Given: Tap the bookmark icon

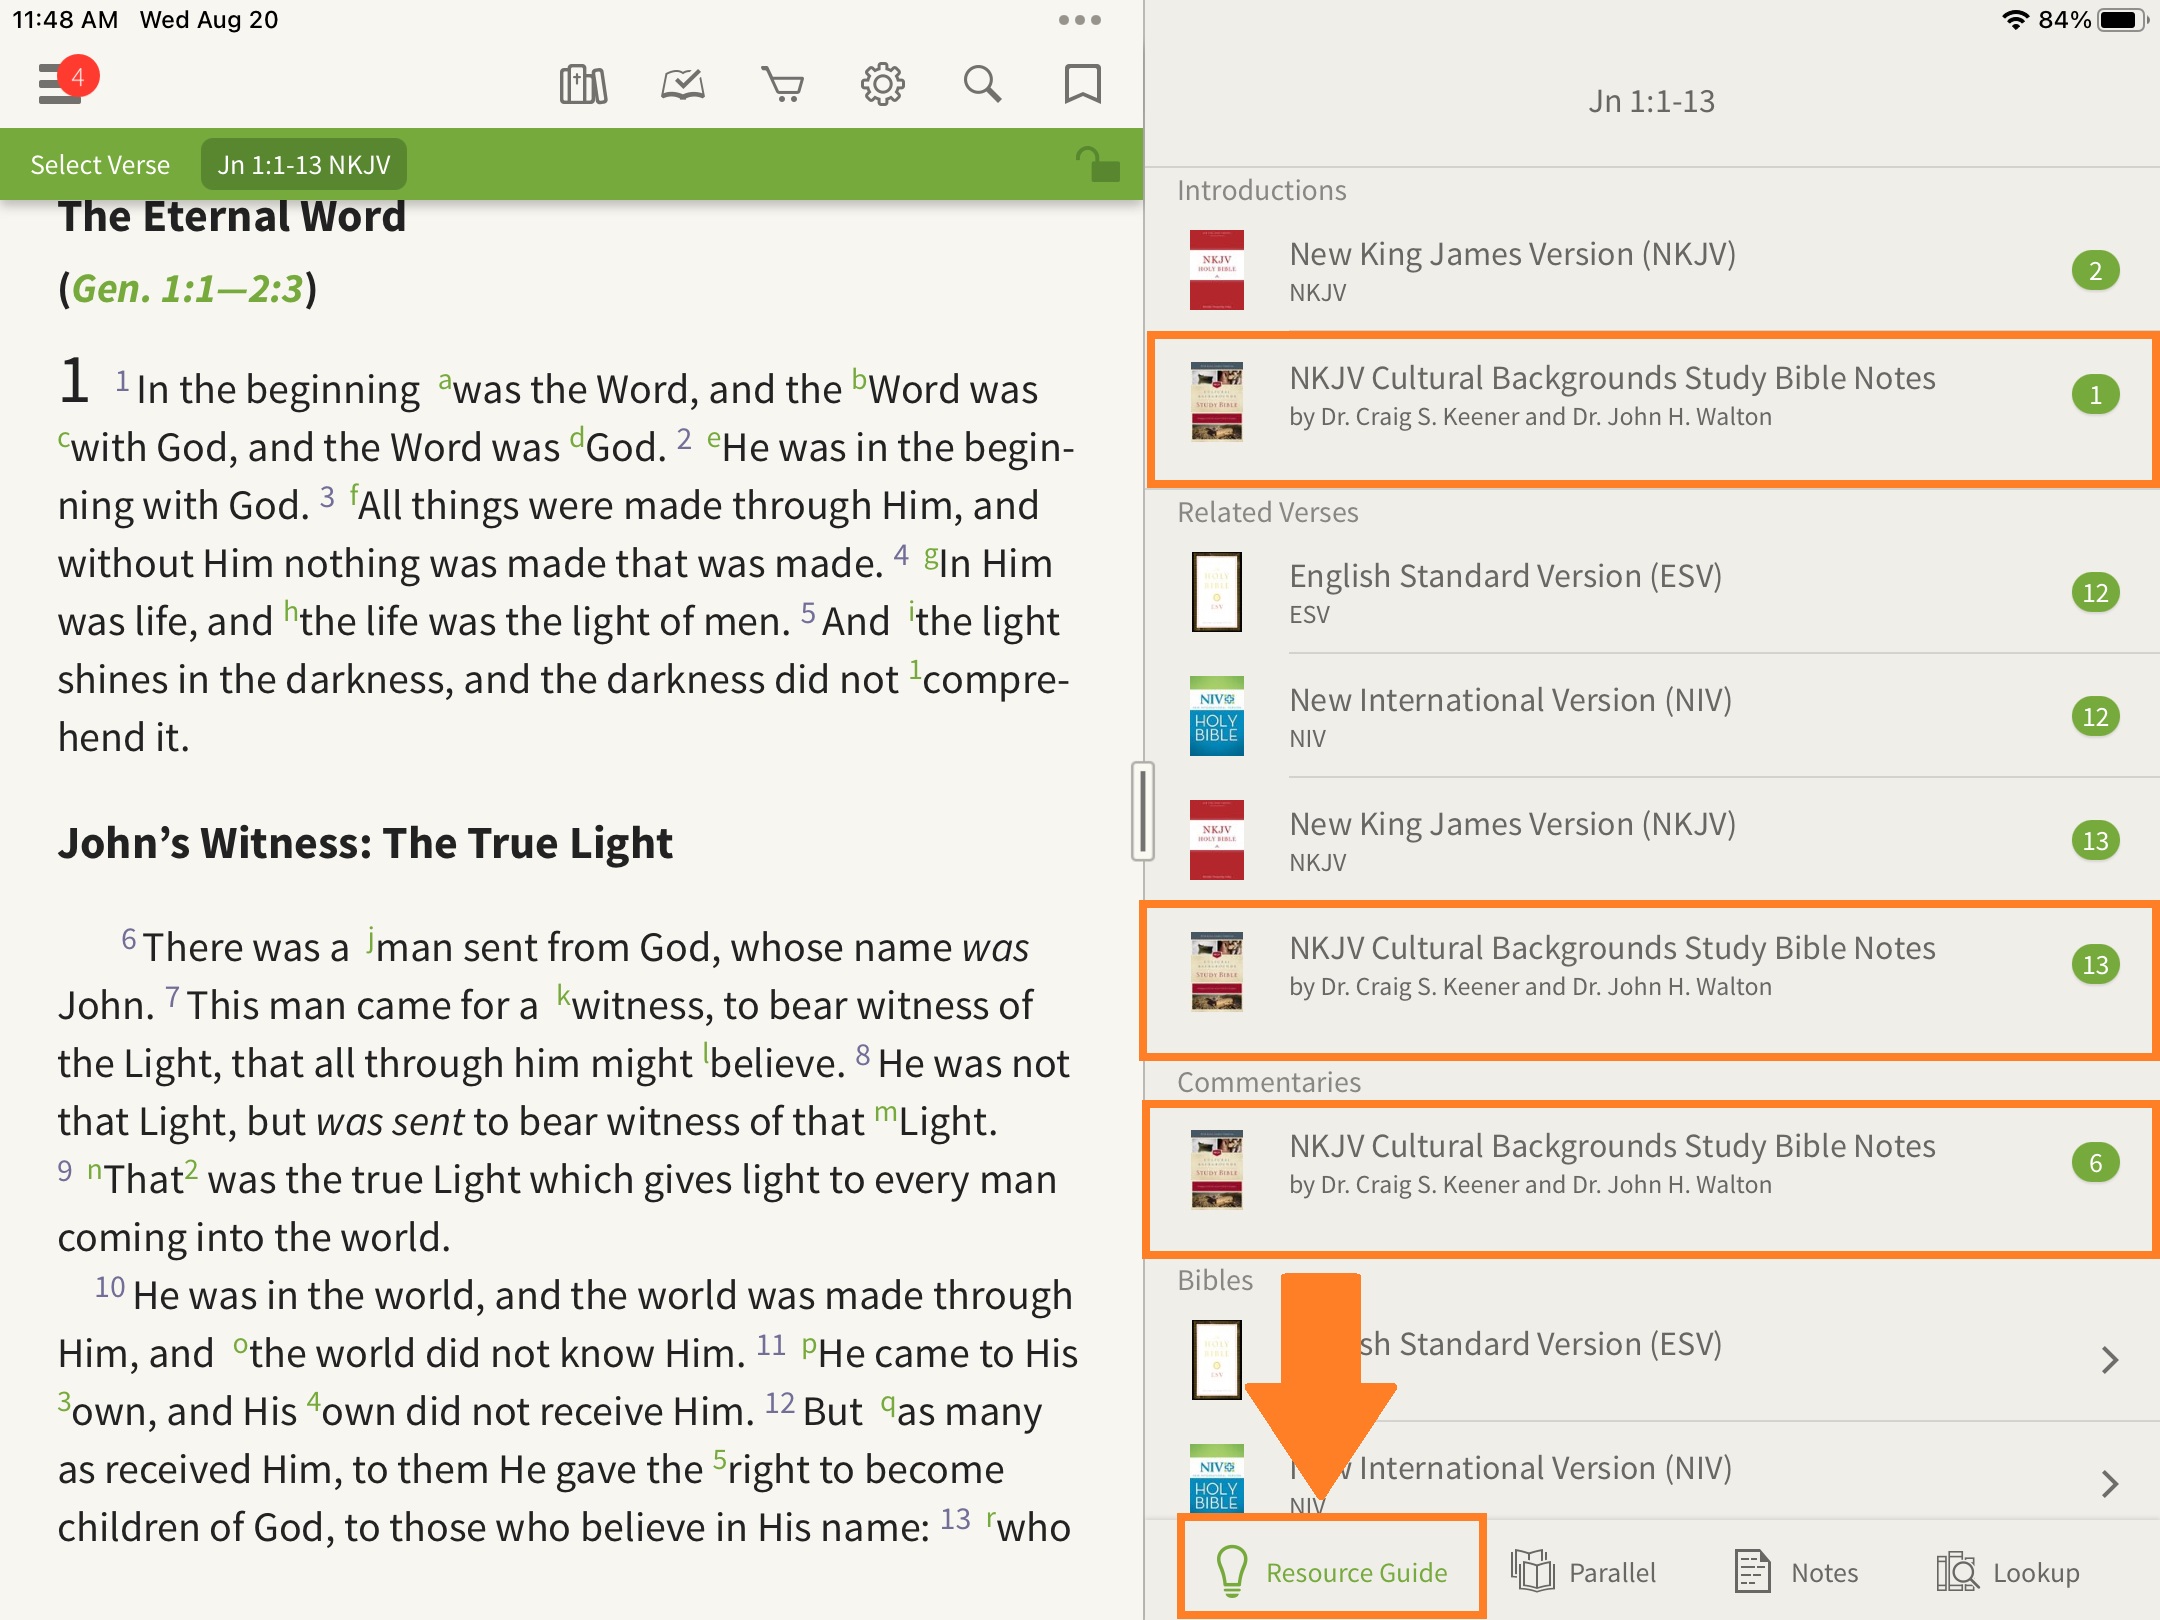Looking at the screenshot, I should 1082,85.
